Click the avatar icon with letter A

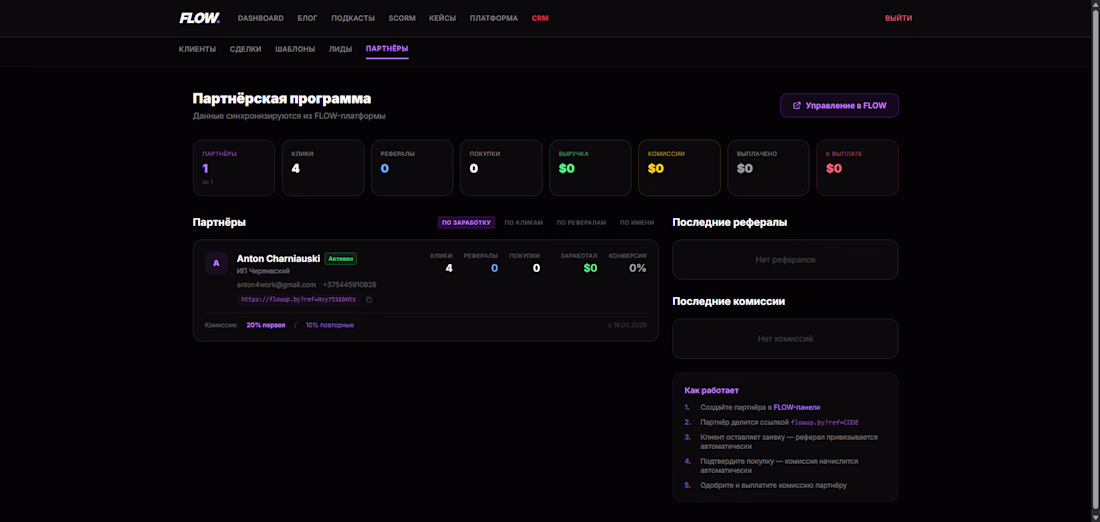point(216,263)
